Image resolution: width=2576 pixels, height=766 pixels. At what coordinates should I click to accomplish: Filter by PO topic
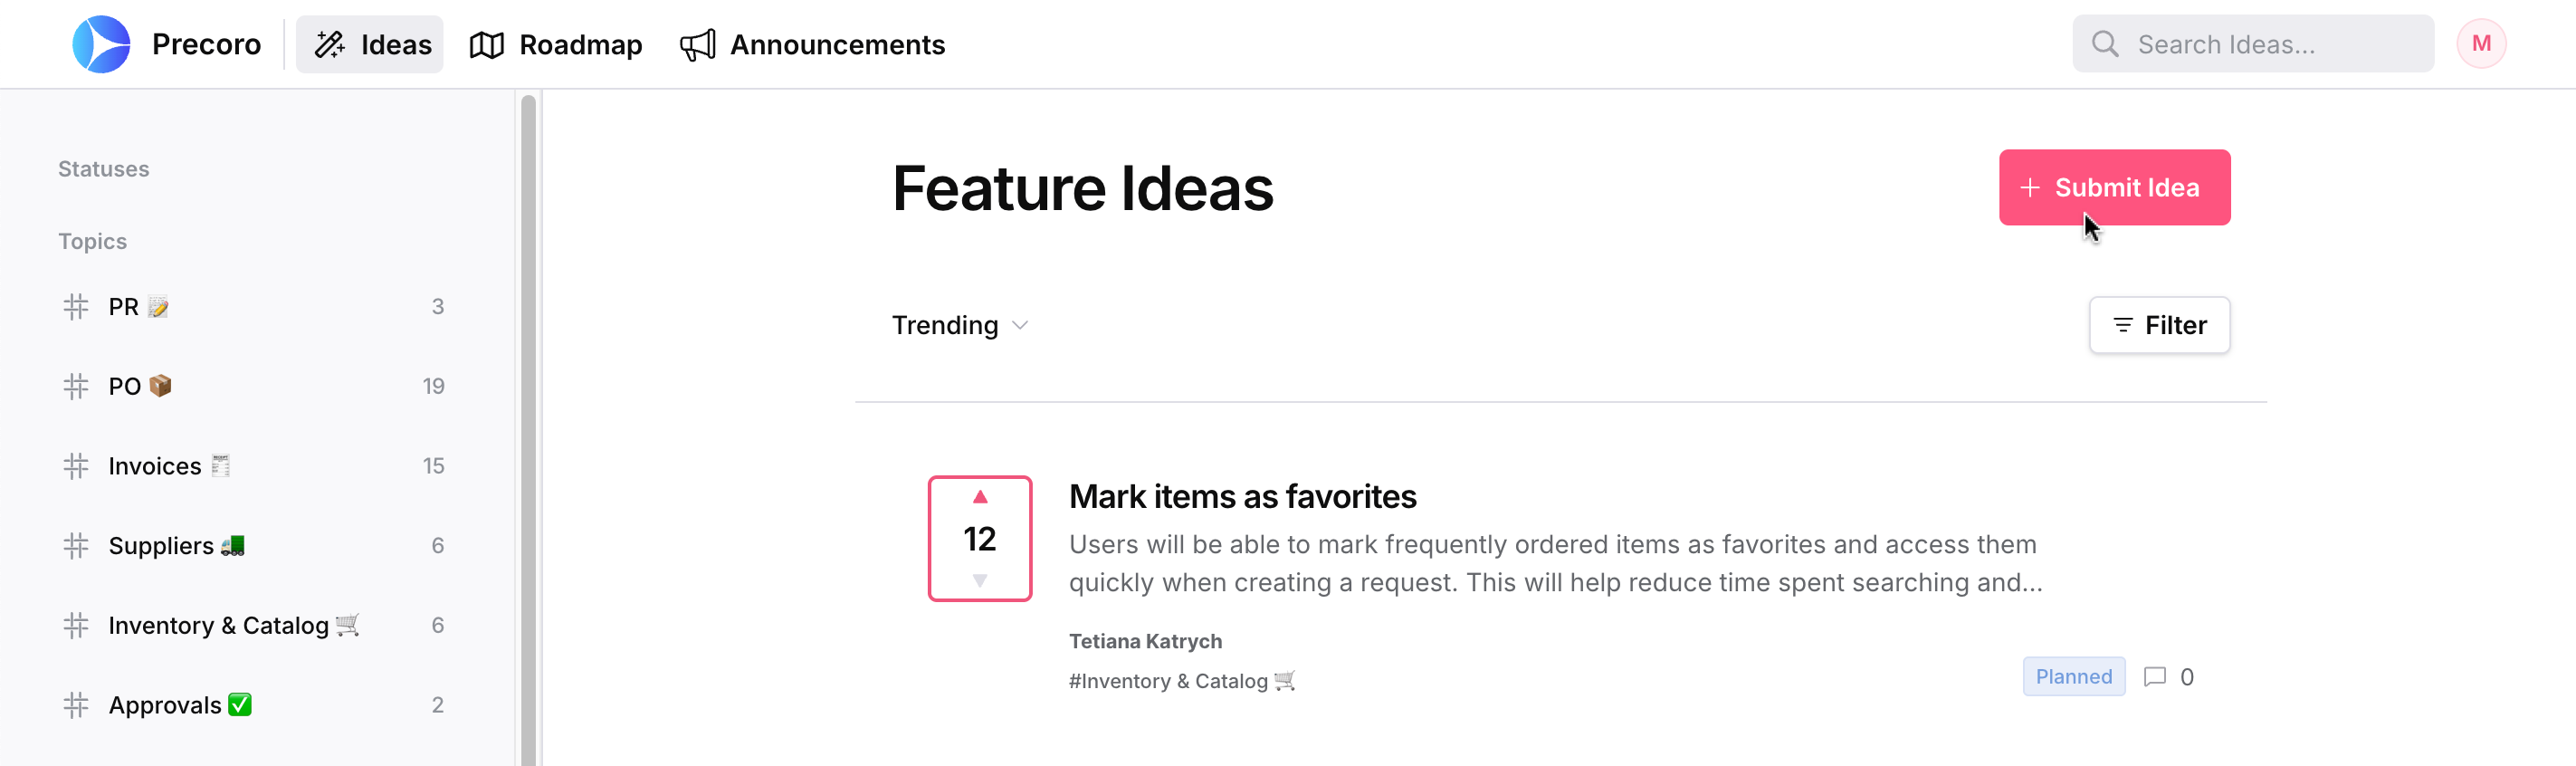[x=125, y=386]
